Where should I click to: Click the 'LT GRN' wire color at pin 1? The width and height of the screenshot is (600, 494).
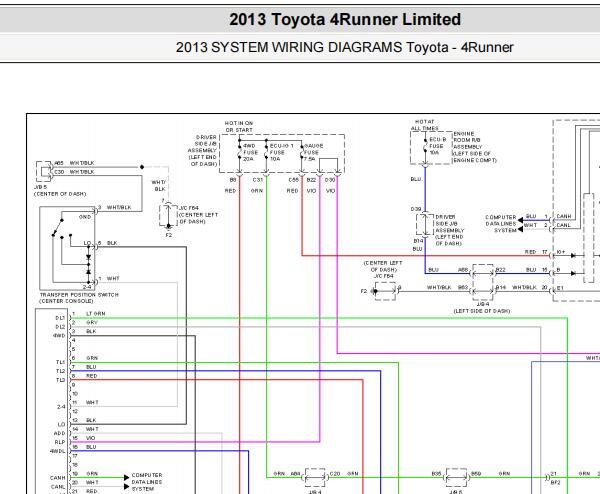point(96,313)
